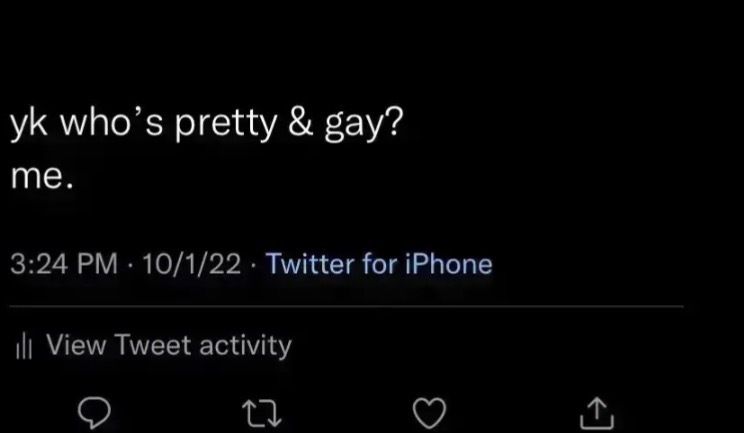Viewport: 744px width, 433px height.
Task: Click the bar chart analytics icon
Action: (x=24, y=345)
